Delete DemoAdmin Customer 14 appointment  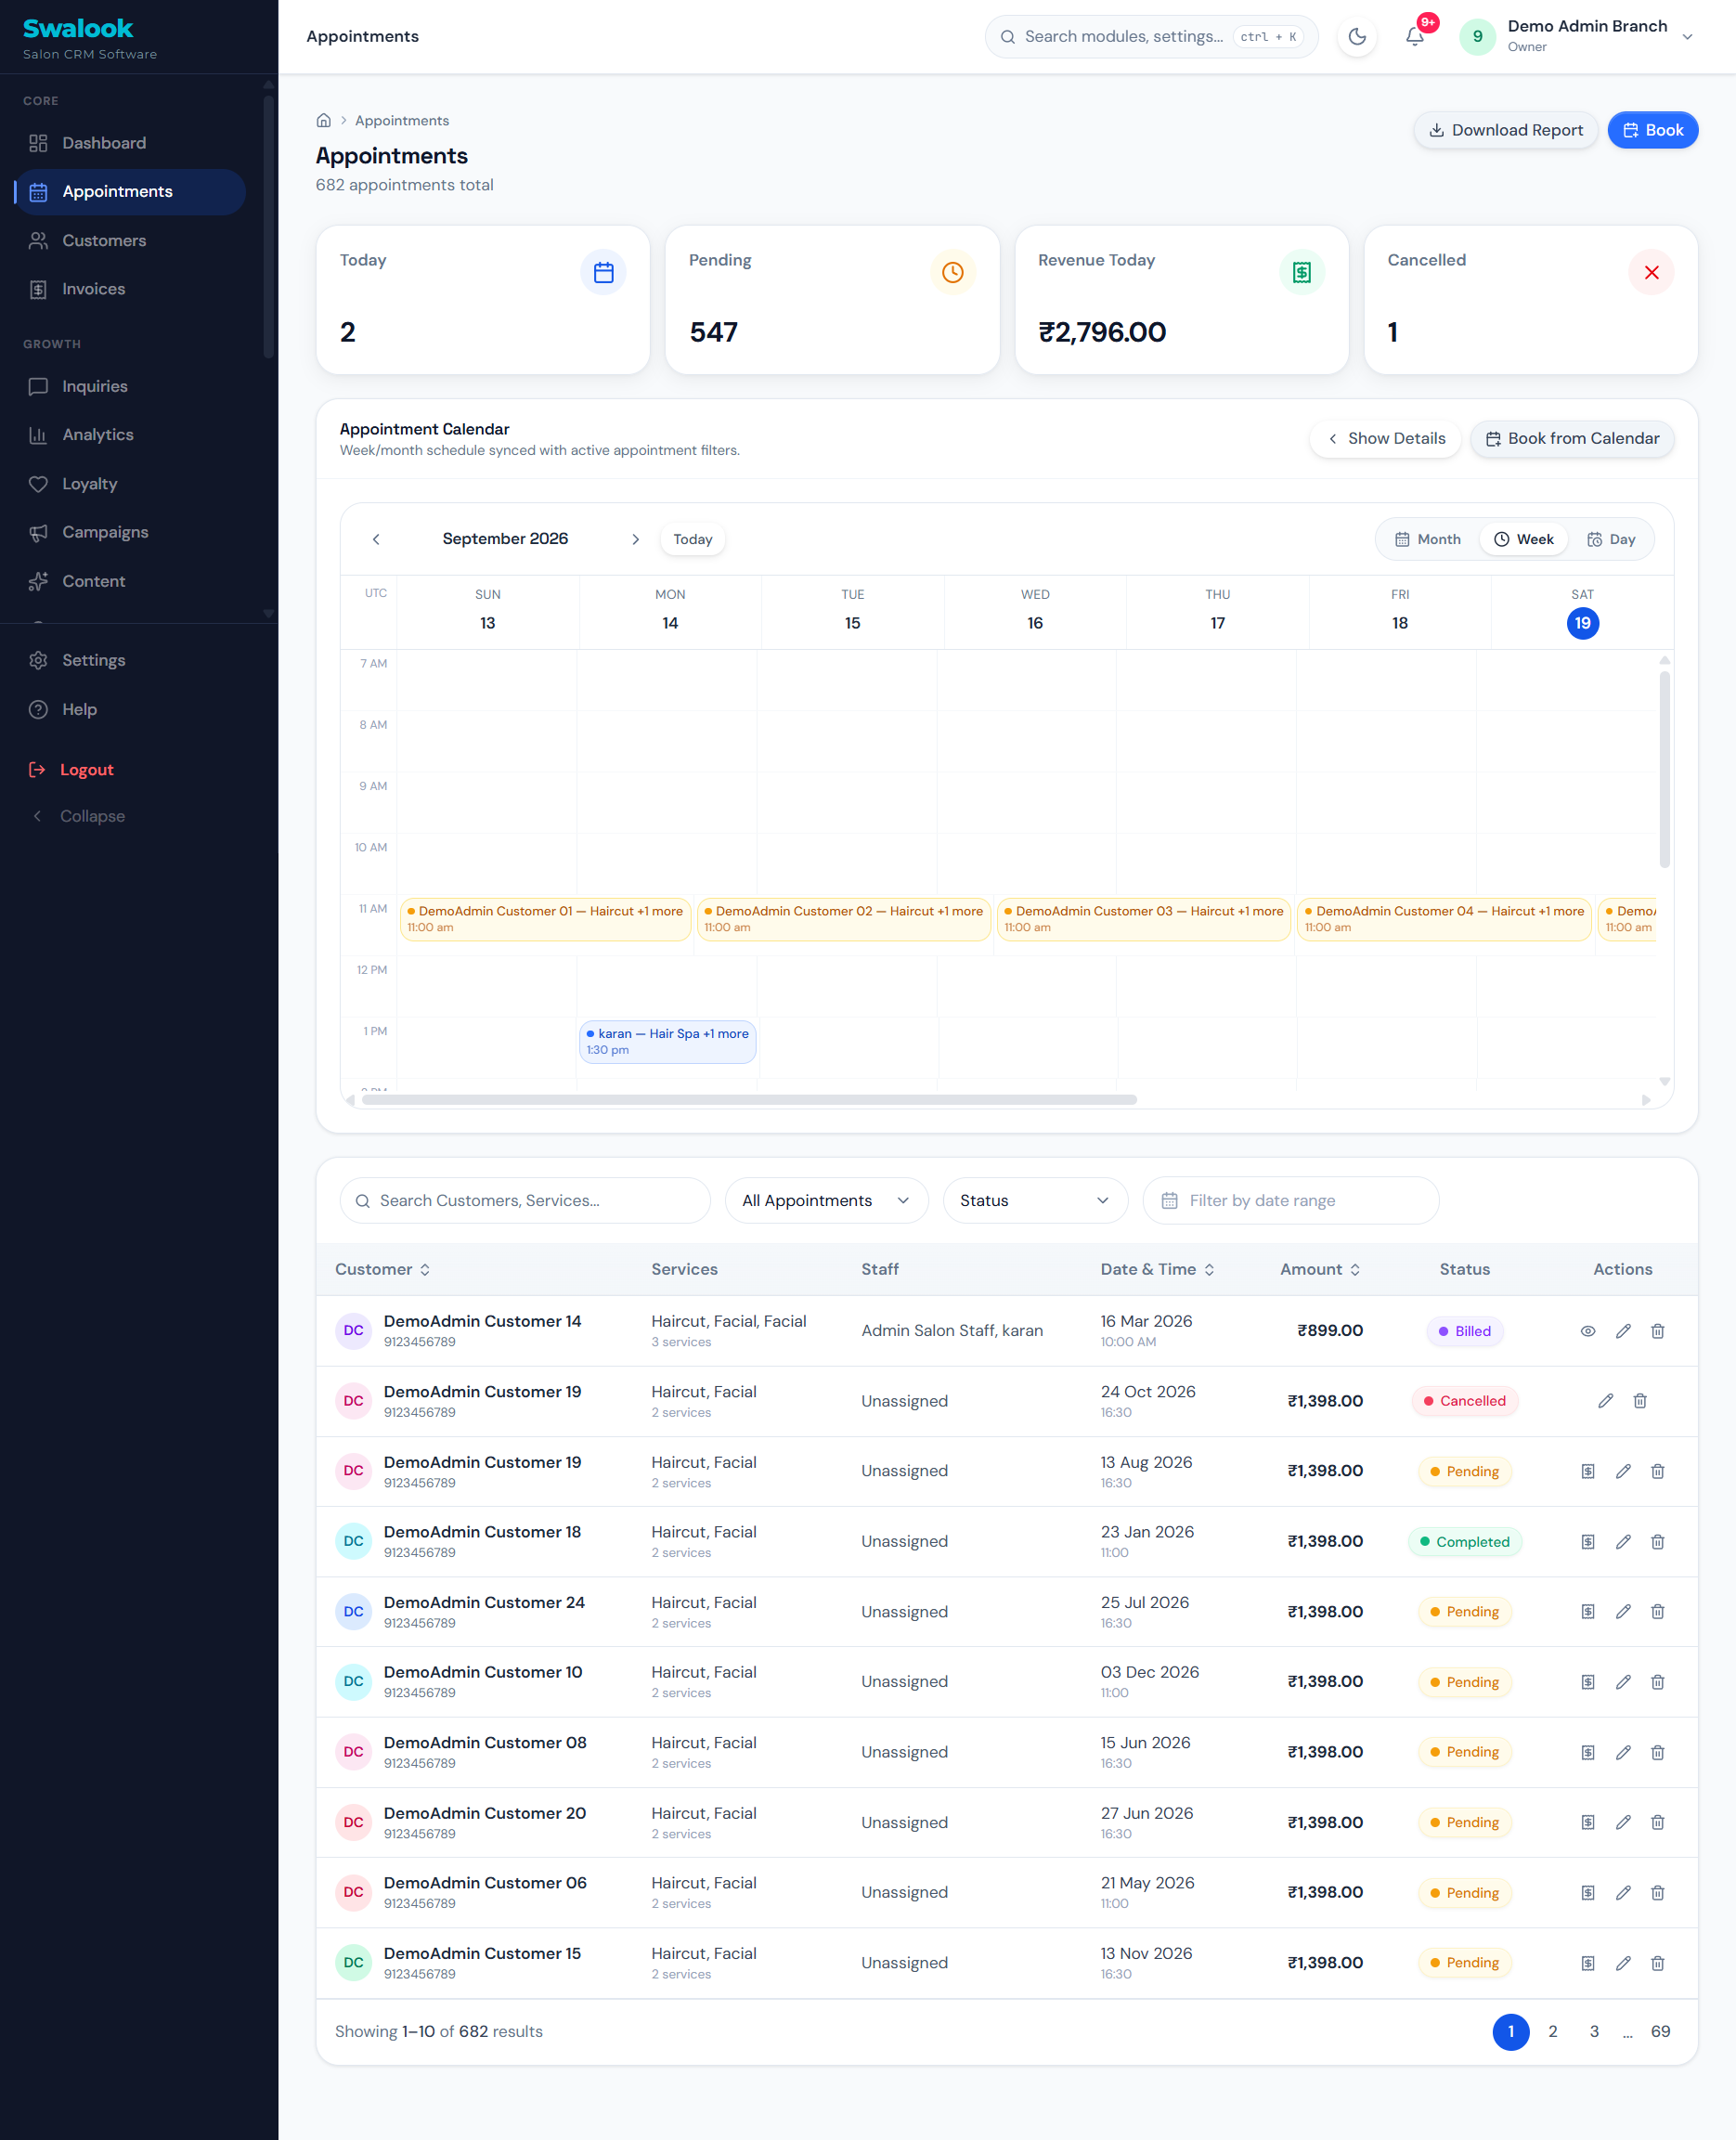pos(1657,1331)
